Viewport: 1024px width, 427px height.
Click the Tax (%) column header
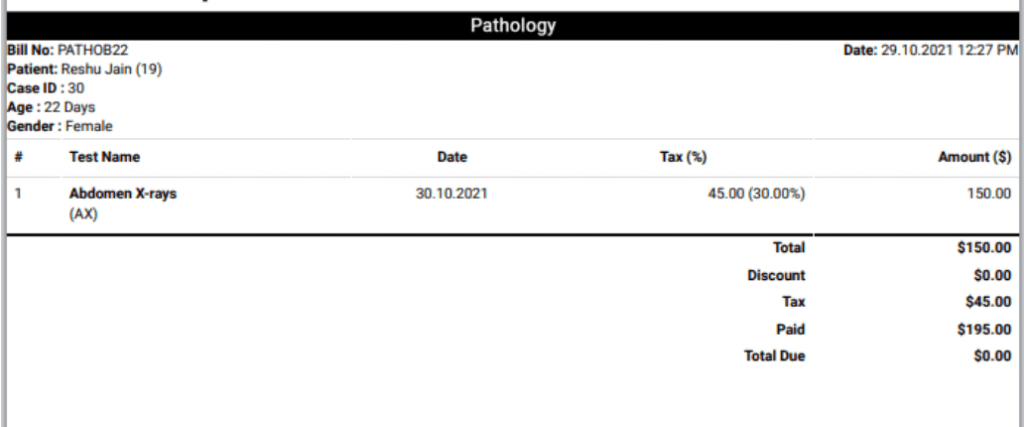683,157
